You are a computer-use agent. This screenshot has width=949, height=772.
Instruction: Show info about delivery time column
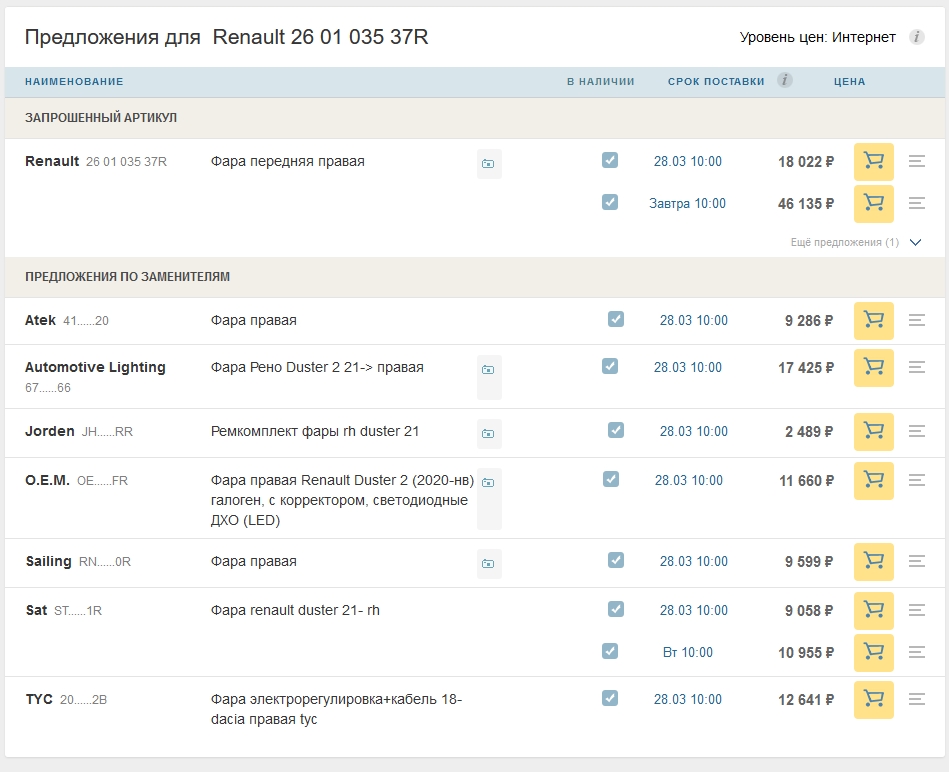tap(784, 80)
